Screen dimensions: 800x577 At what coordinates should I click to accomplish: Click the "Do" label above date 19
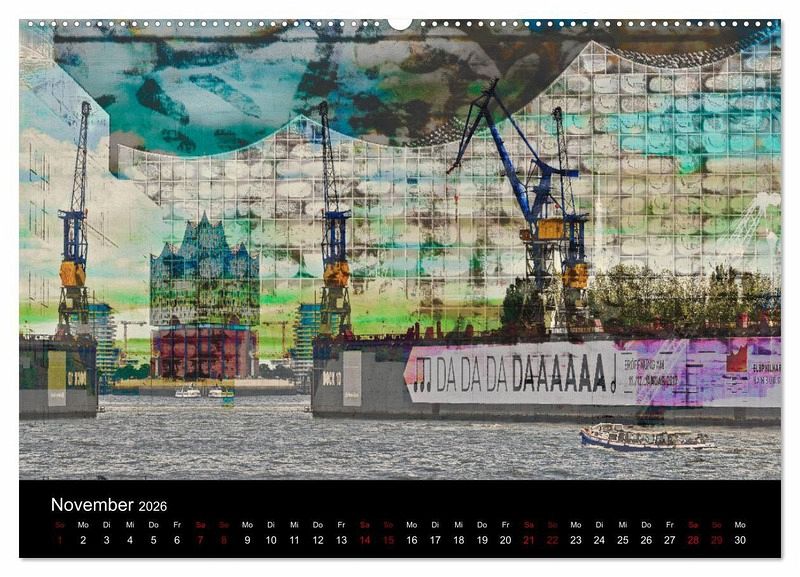pos(482,524)
